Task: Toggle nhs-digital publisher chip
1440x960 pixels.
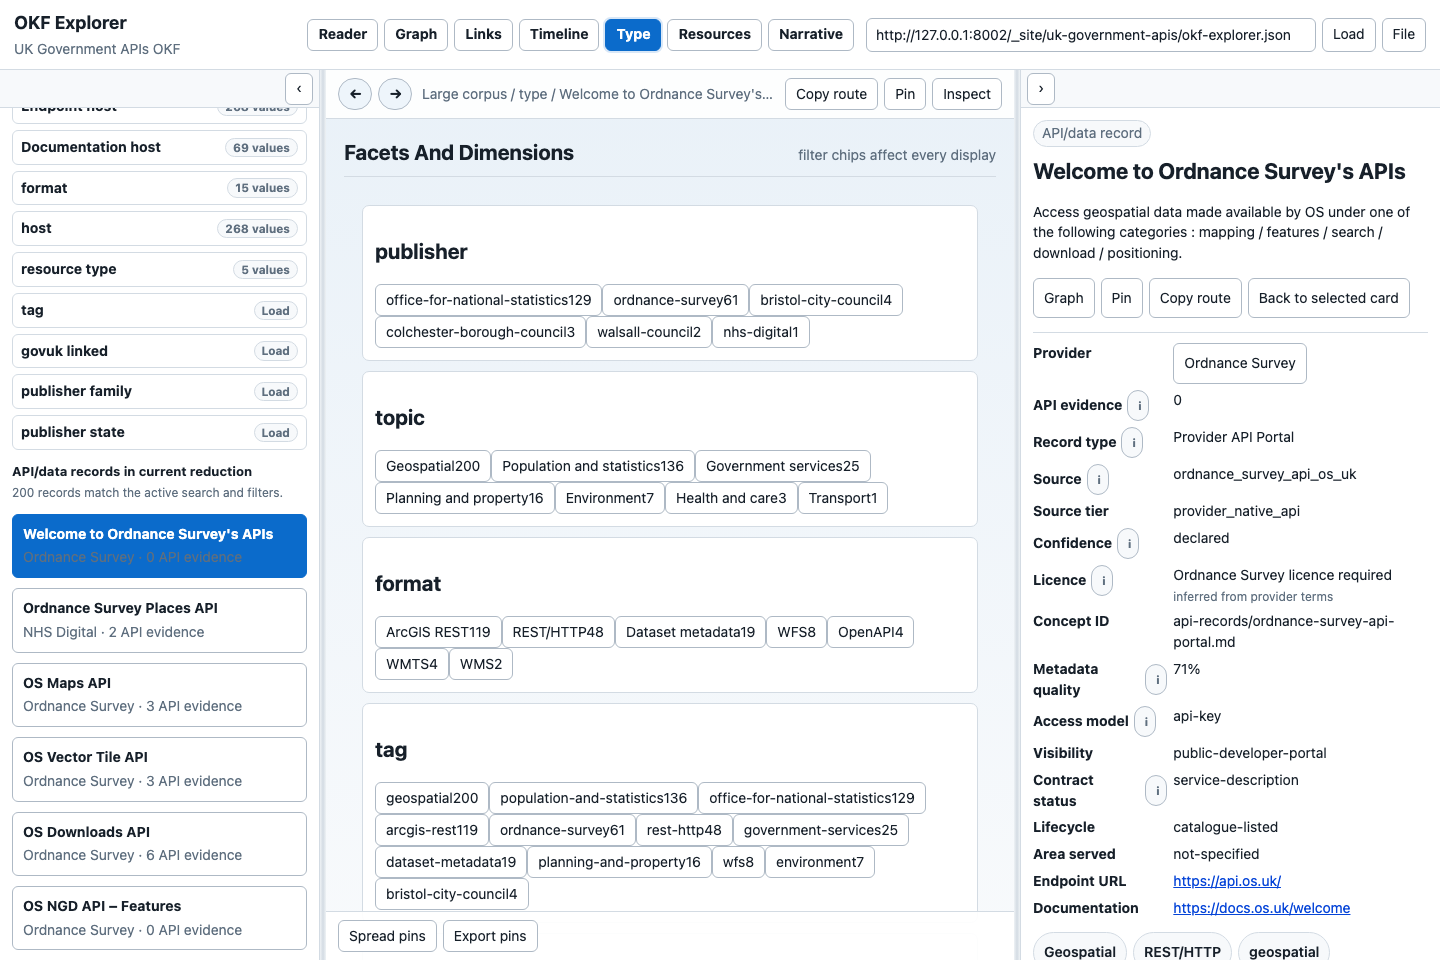Action: (761, 332)
